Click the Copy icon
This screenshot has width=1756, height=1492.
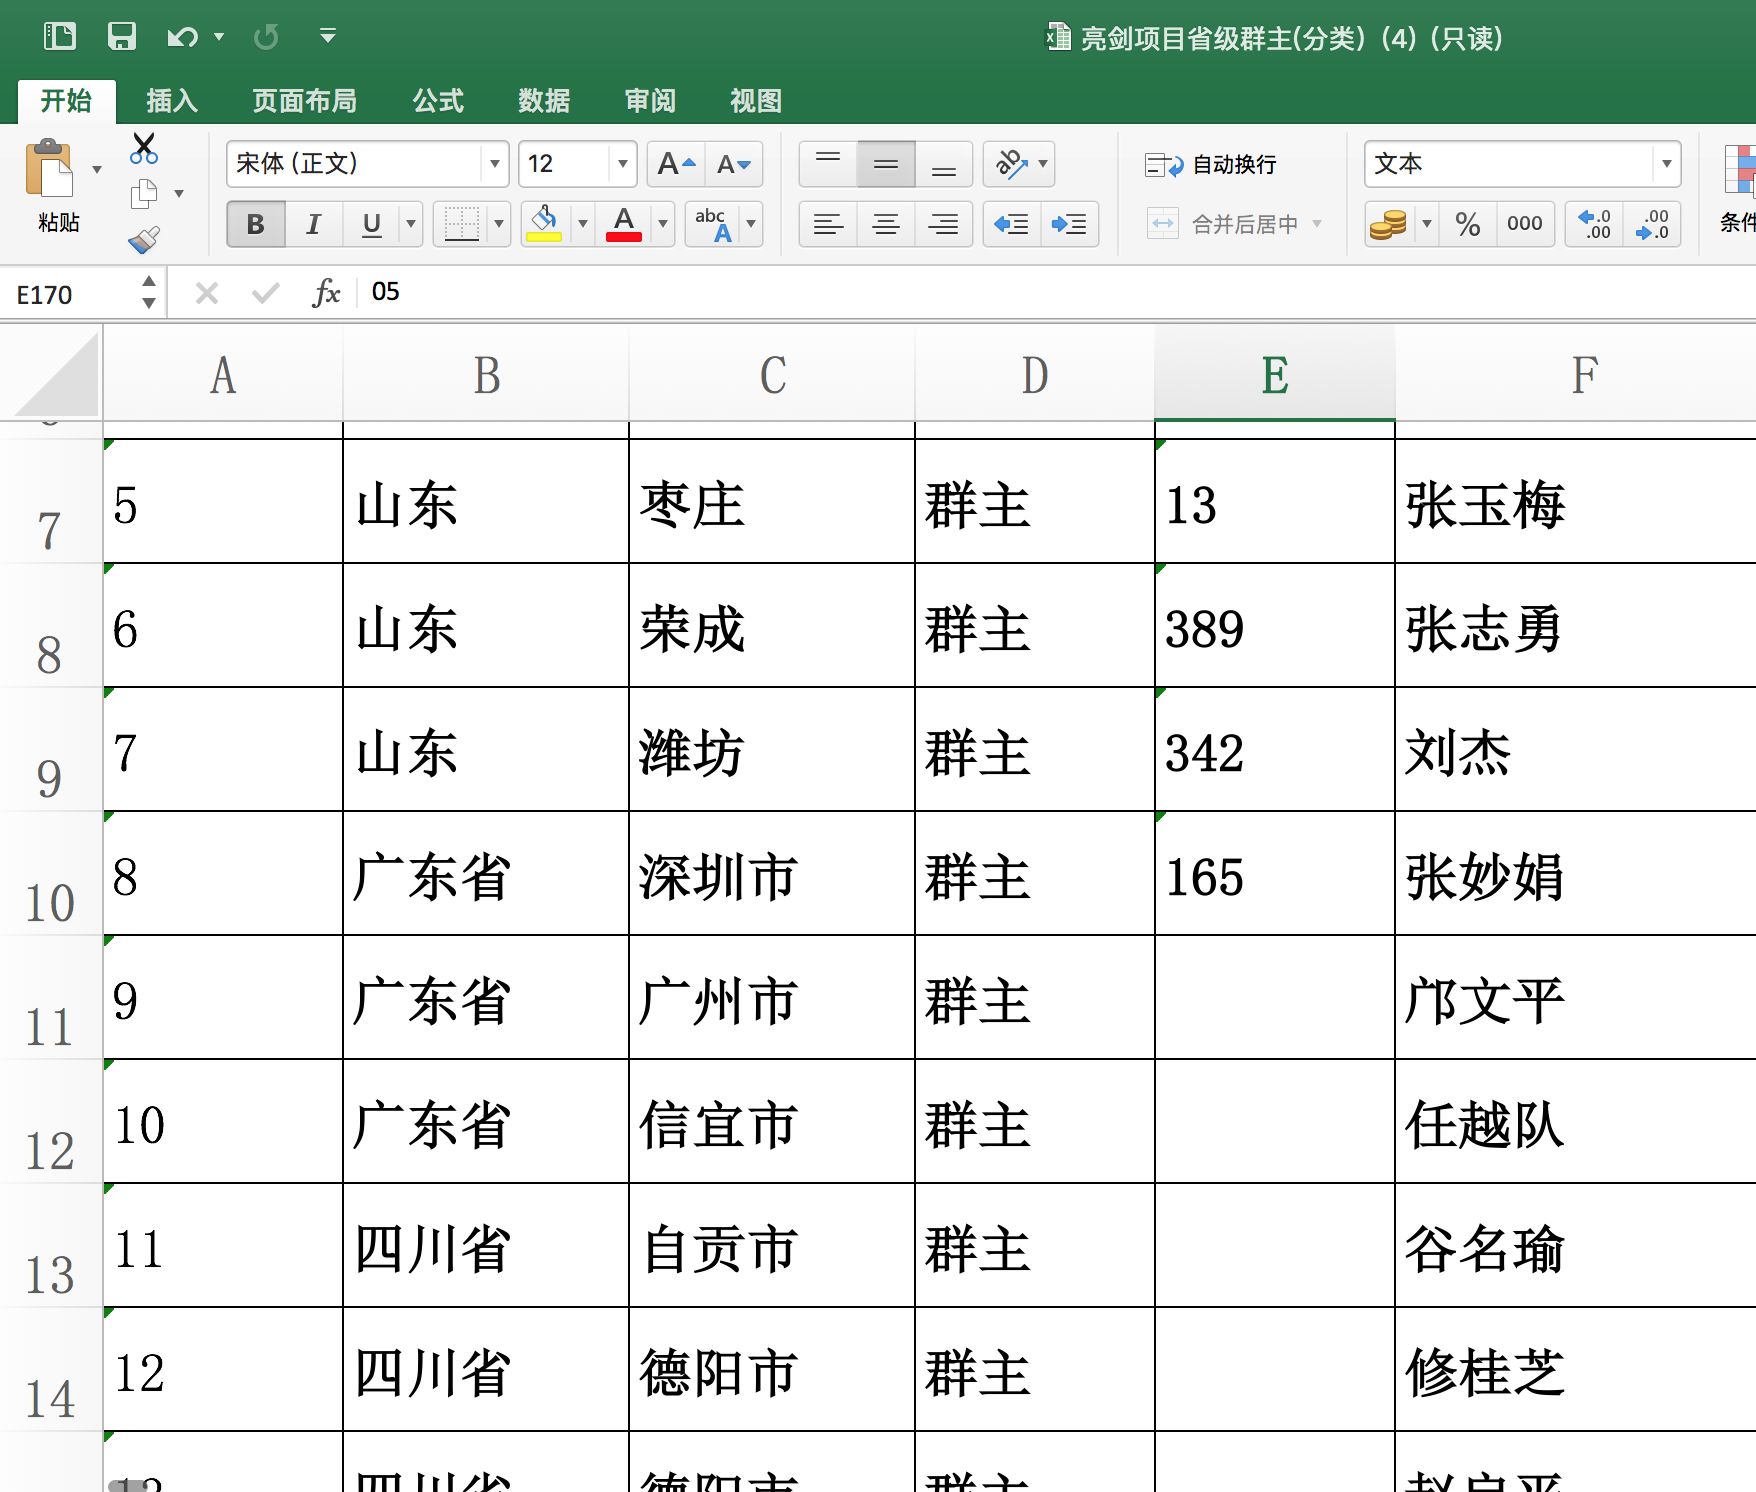click(x=144, y=193)
